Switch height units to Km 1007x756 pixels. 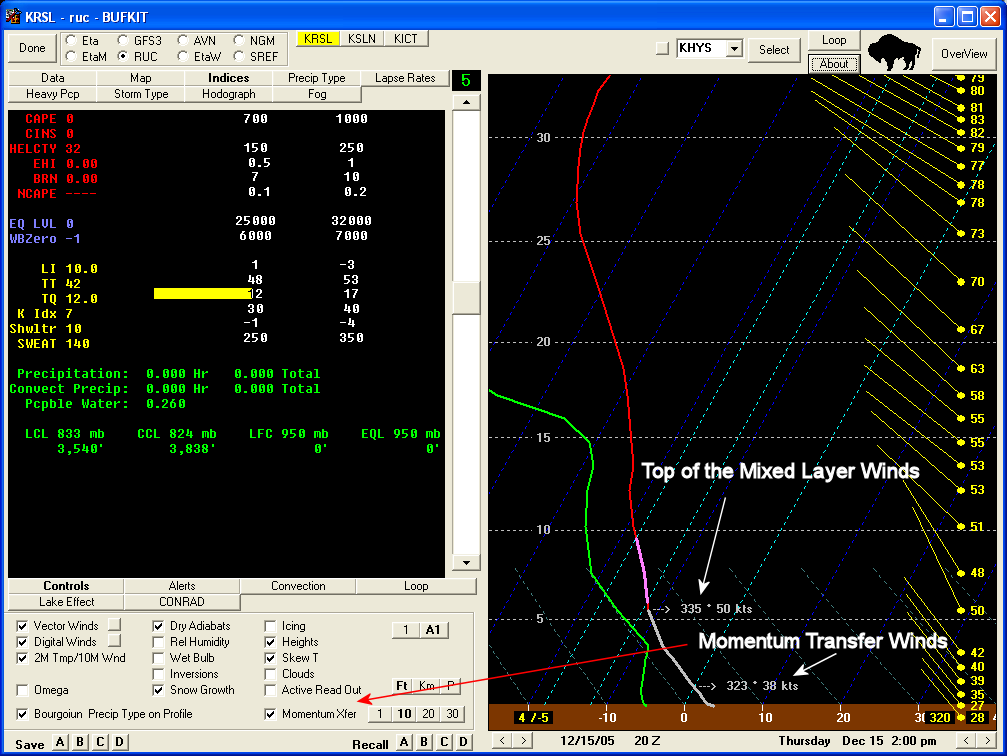point(426,686)
